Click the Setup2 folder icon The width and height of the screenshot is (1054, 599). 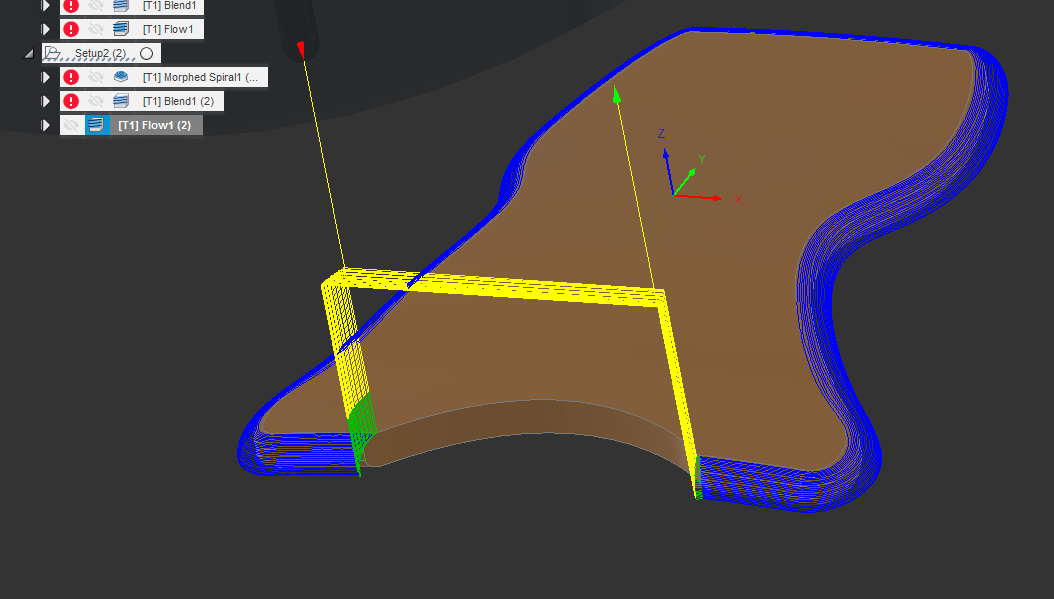(x=52, y=52)
